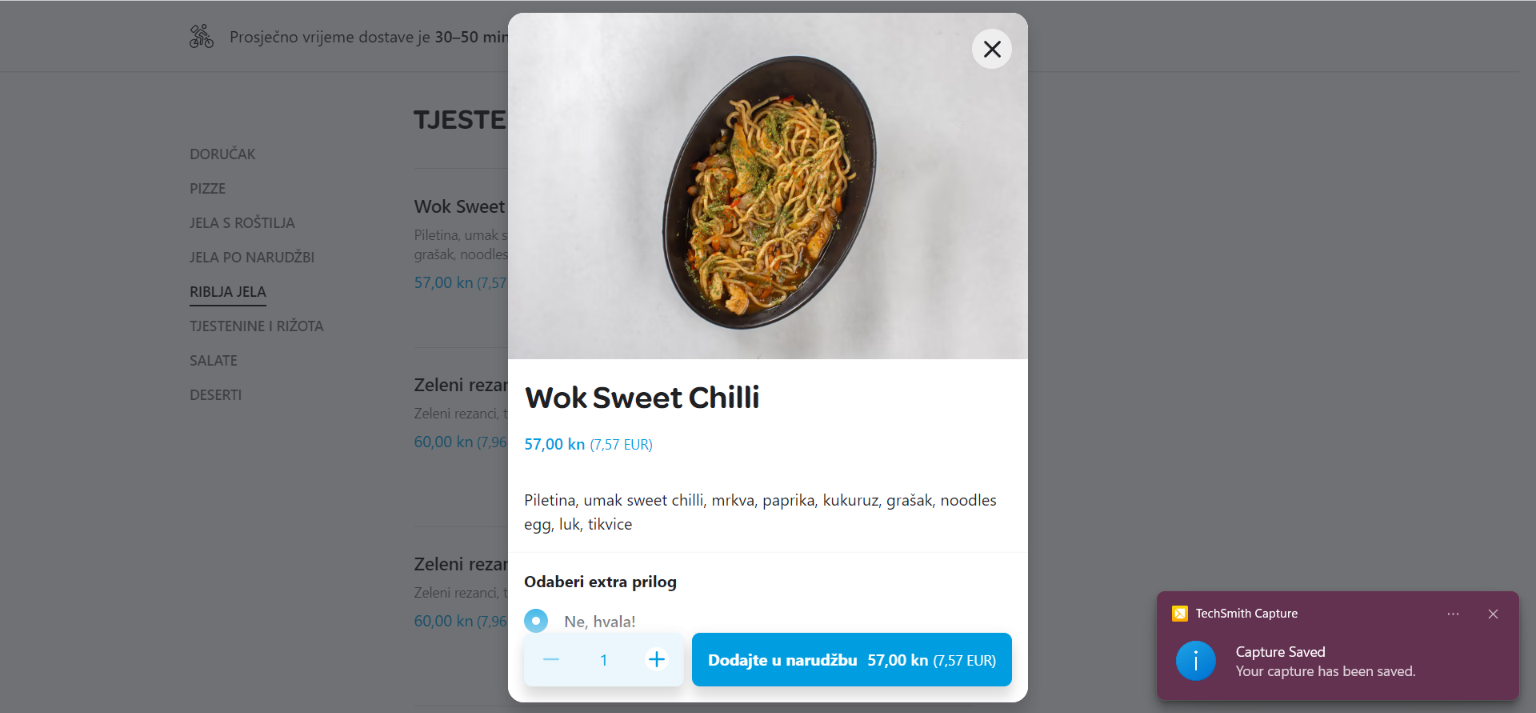Open the DESERTI category
This screenshot has height=713, width=1536.
tap(216, 395)
